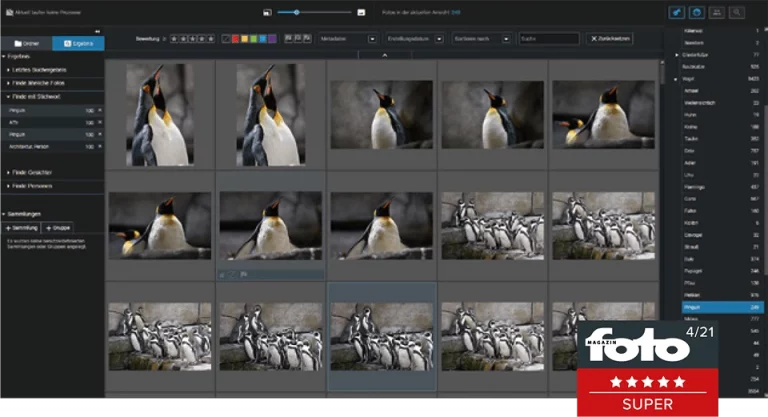Remove the Architektur, Person keyword with its X

point(99,146)
